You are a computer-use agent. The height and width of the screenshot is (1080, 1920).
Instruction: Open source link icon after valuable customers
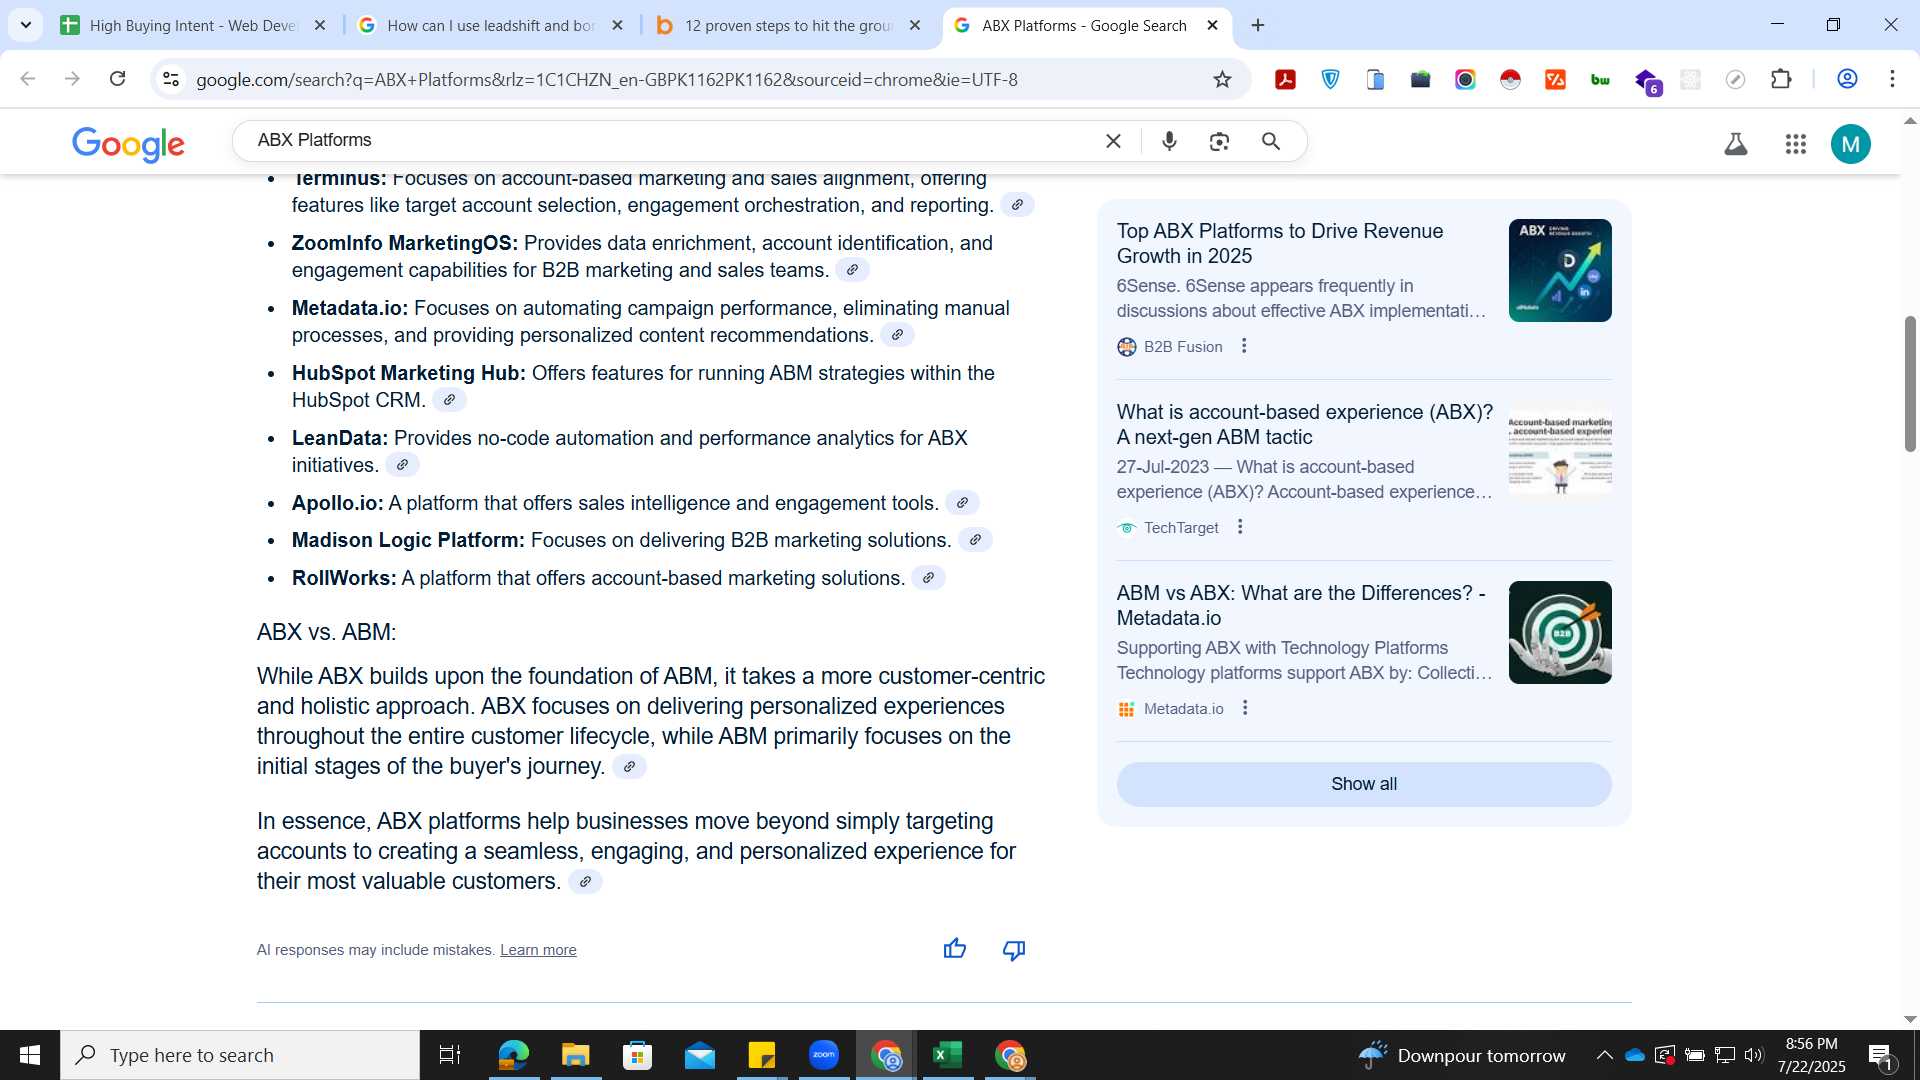click(585, 882)
